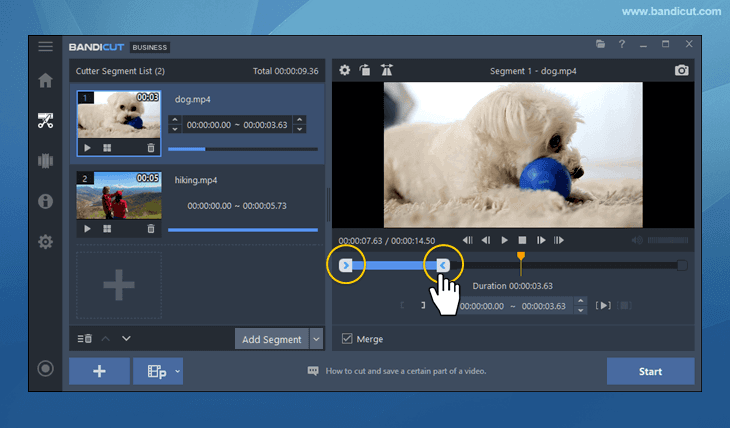
Task: Expand the Add Segment dropdown arrow
Action: tap(317, 339)
